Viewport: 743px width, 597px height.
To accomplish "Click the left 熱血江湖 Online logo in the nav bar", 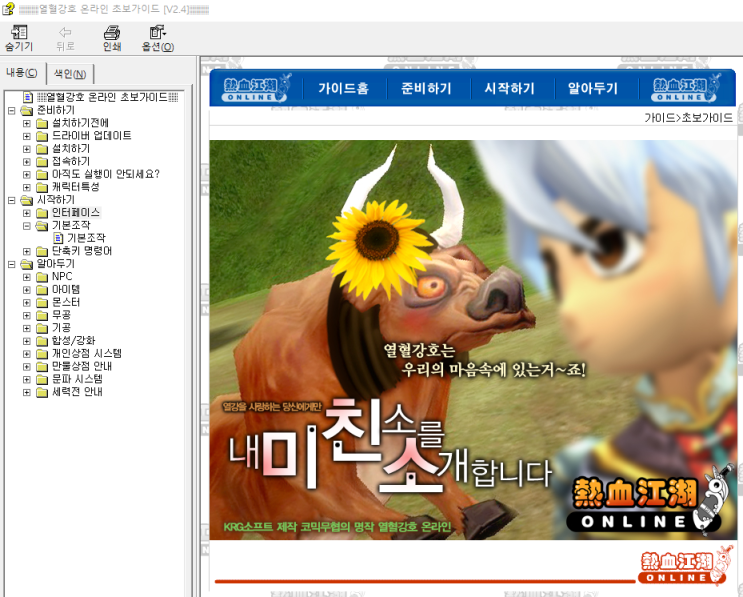I will [256, 88].
